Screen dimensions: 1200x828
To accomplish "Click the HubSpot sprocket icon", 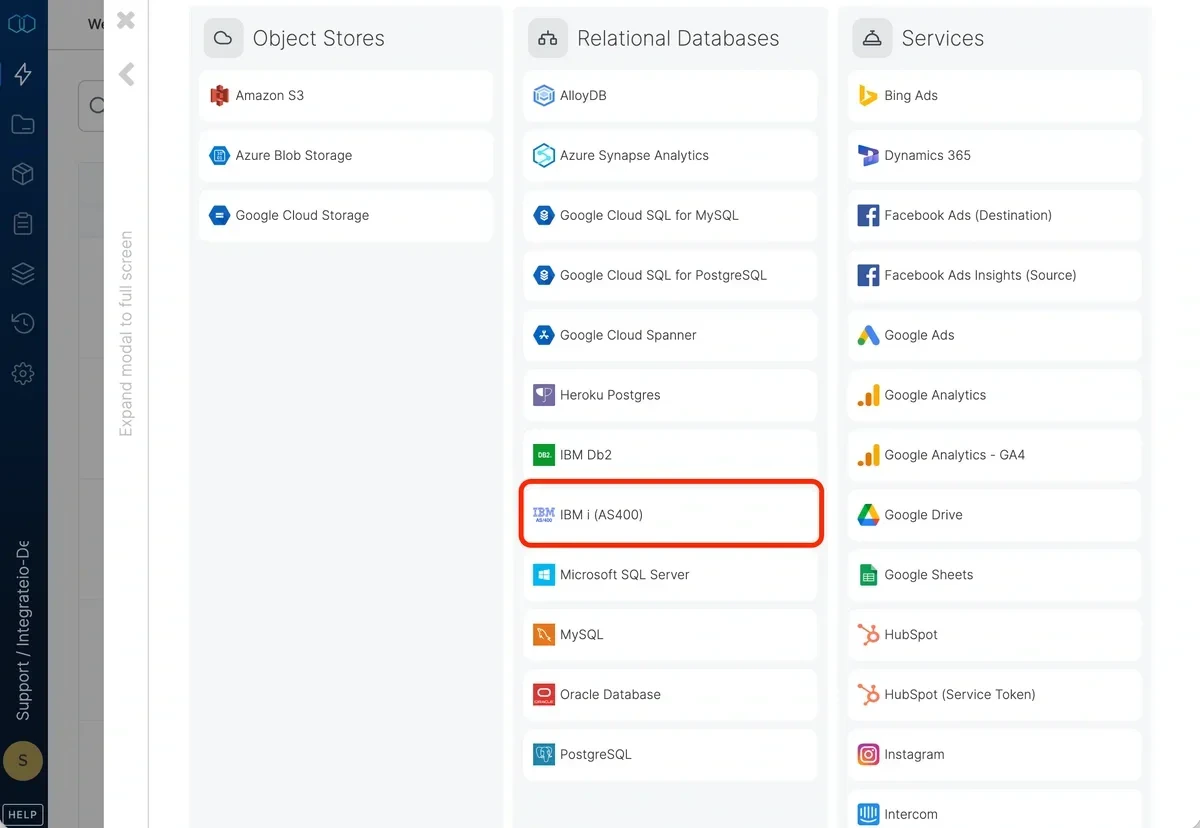I will 868,635.
